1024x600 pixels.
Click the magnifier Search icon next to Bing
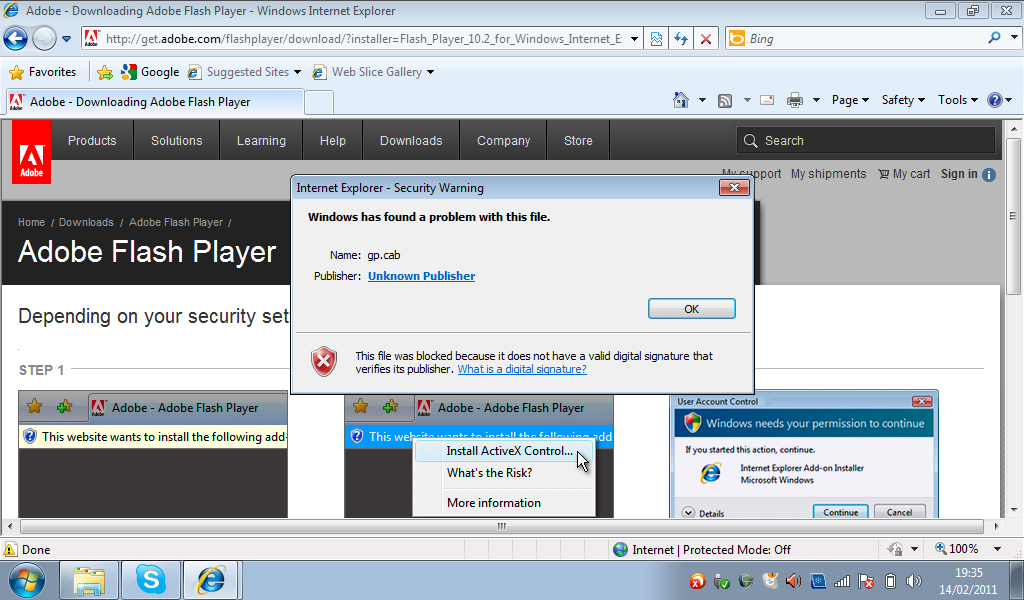point(994,38)
